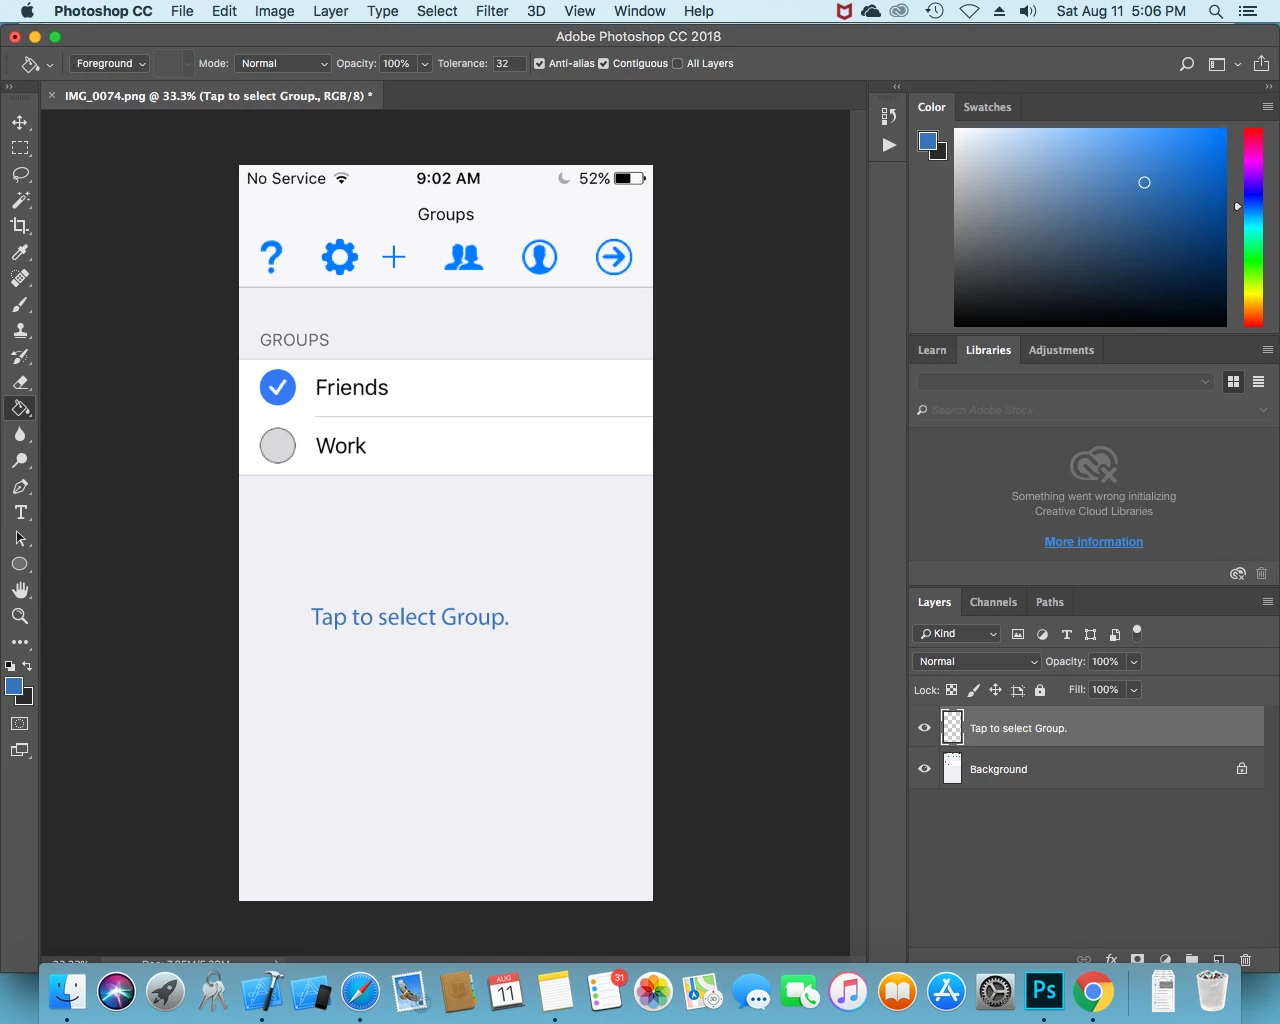Select the Paint Bucket tool

point(20,408)
